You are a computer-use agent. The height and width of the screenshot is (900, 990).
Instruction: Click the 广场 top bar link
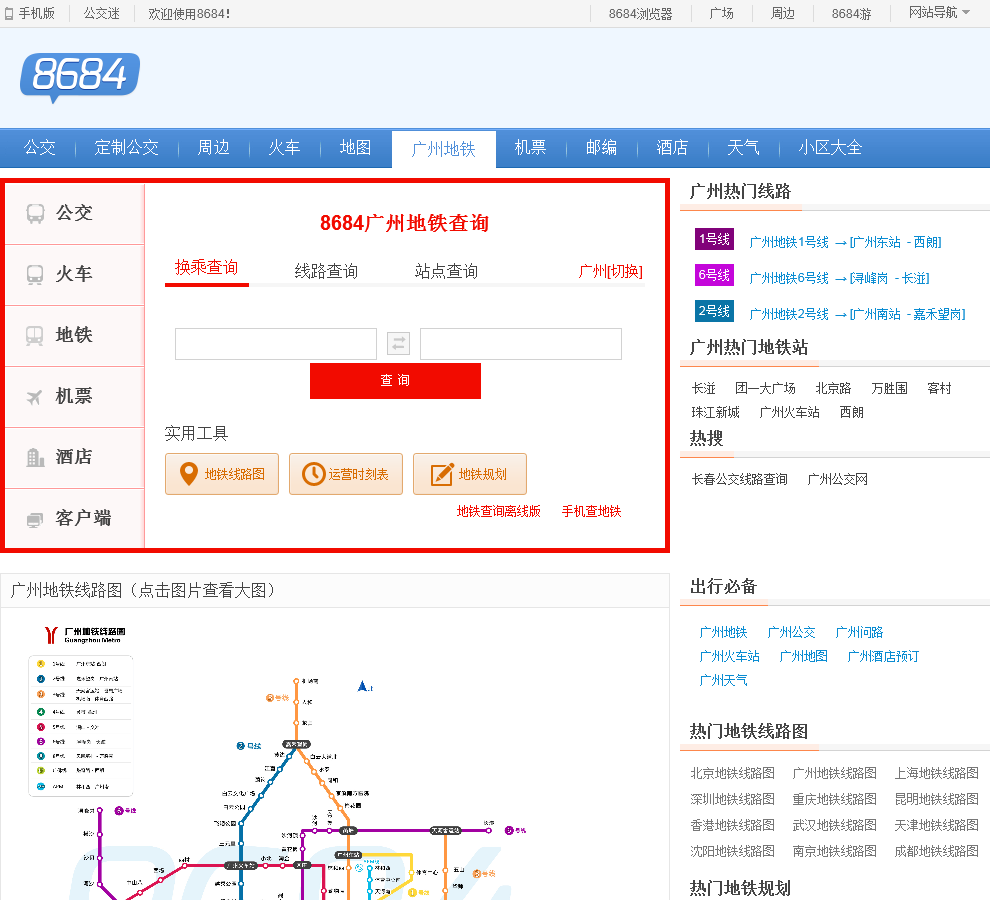coord(721,13)
